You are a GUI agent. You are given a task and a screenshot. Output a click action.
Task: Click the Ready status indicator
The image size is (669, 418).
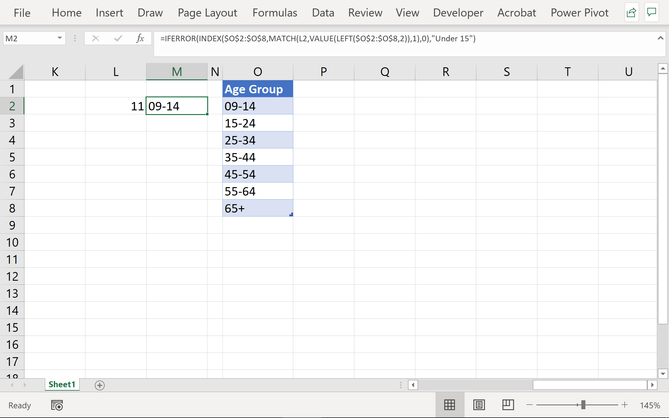(x=20, y=405)
